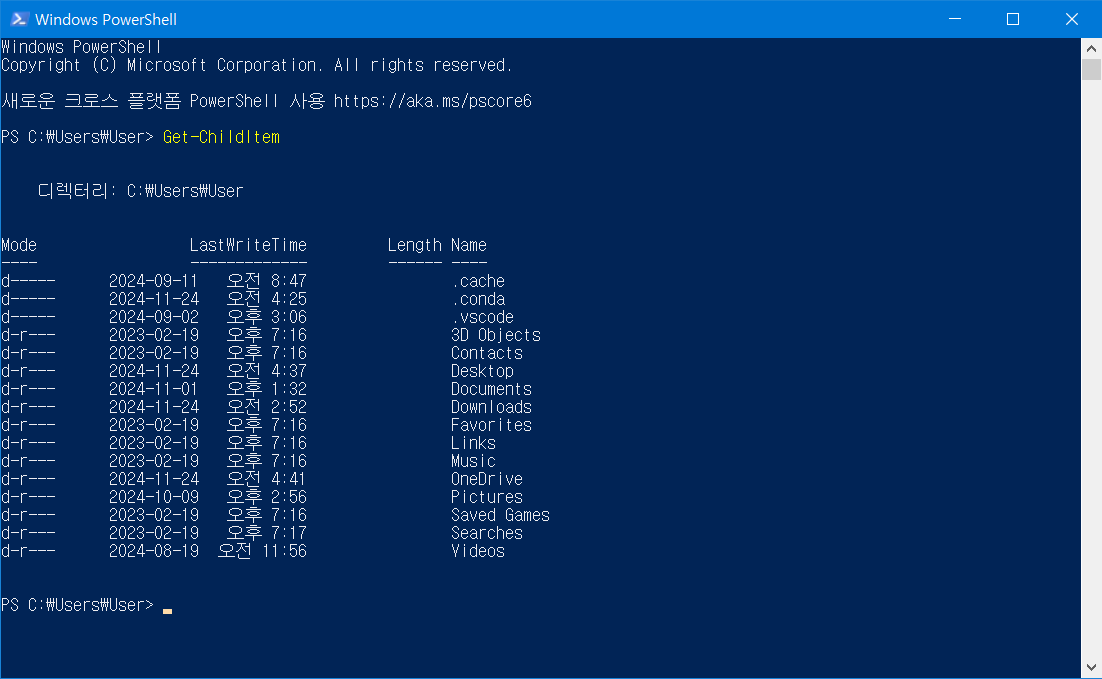Click the Links directory name
This screenshot has width=1102, height=679.
[x=473, y=444]
